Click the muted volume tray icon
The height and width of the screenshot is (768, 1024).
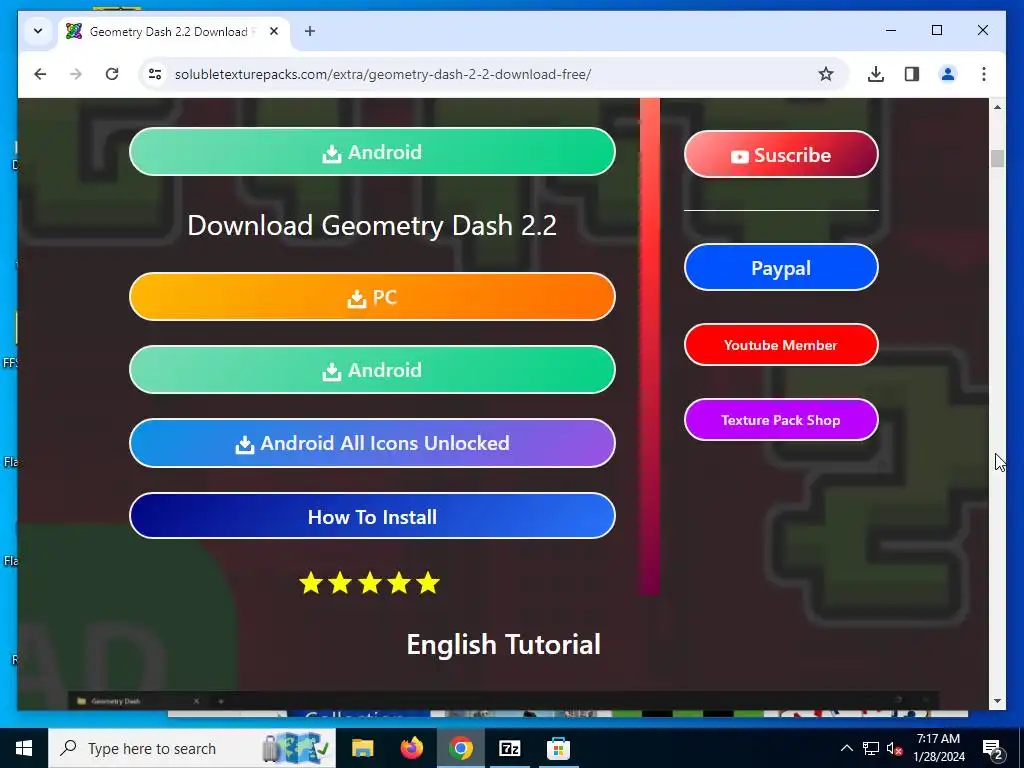pyautogui.click(x=894, y=748)
